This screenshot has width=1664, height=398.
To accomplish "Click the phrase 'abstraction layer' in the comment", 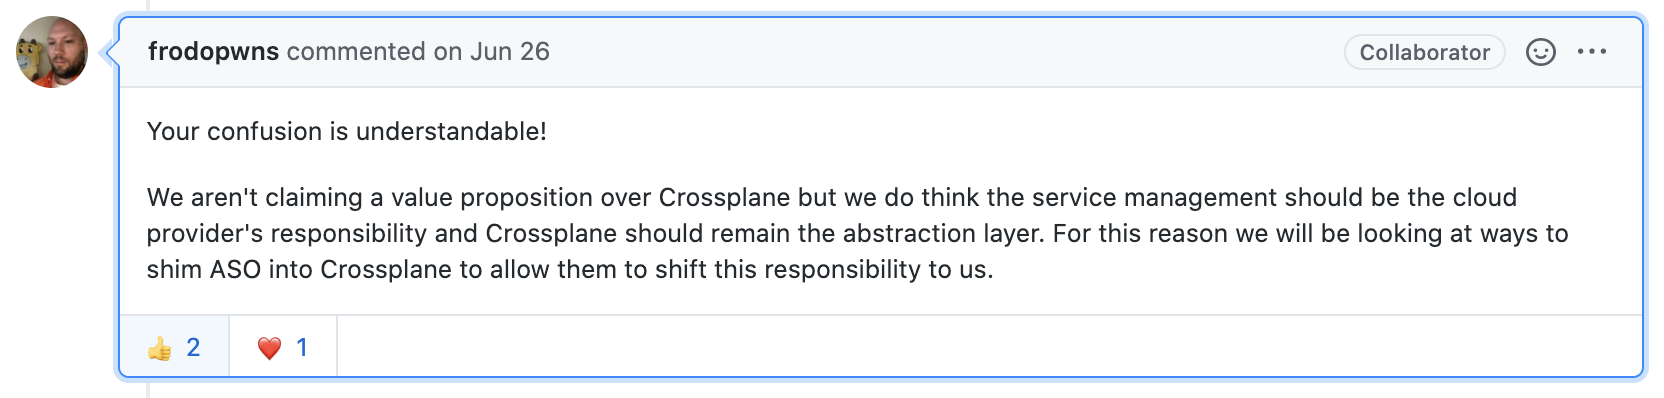I will [944, 233].
